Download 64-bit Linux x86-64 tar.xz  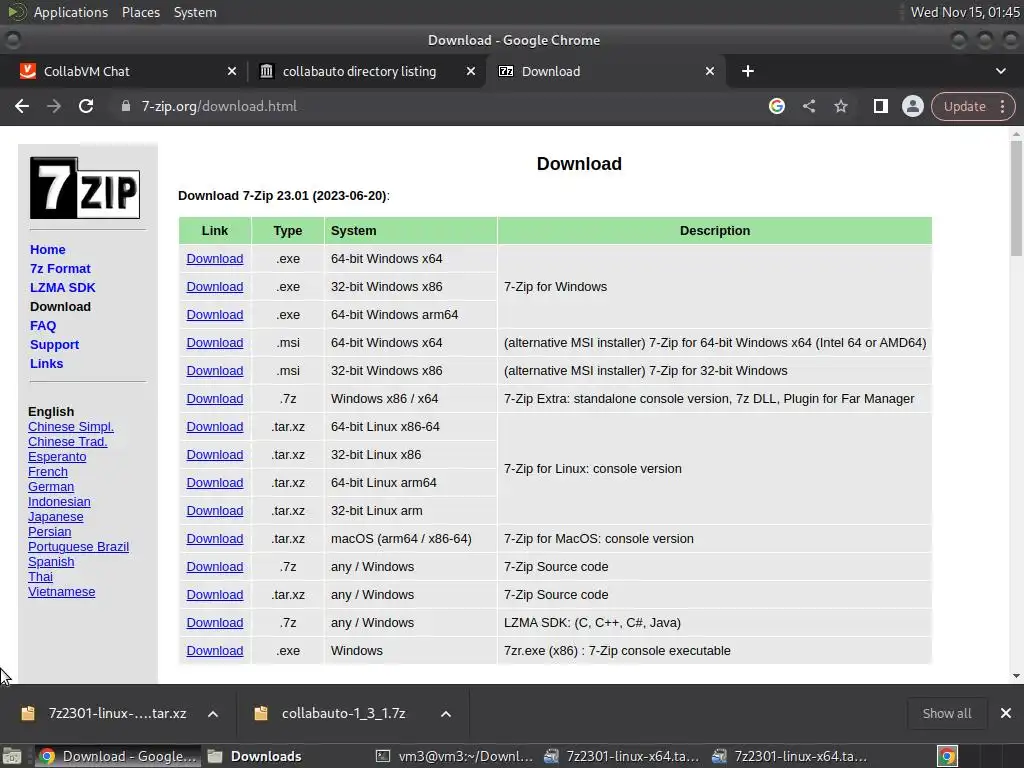point(215,426)
